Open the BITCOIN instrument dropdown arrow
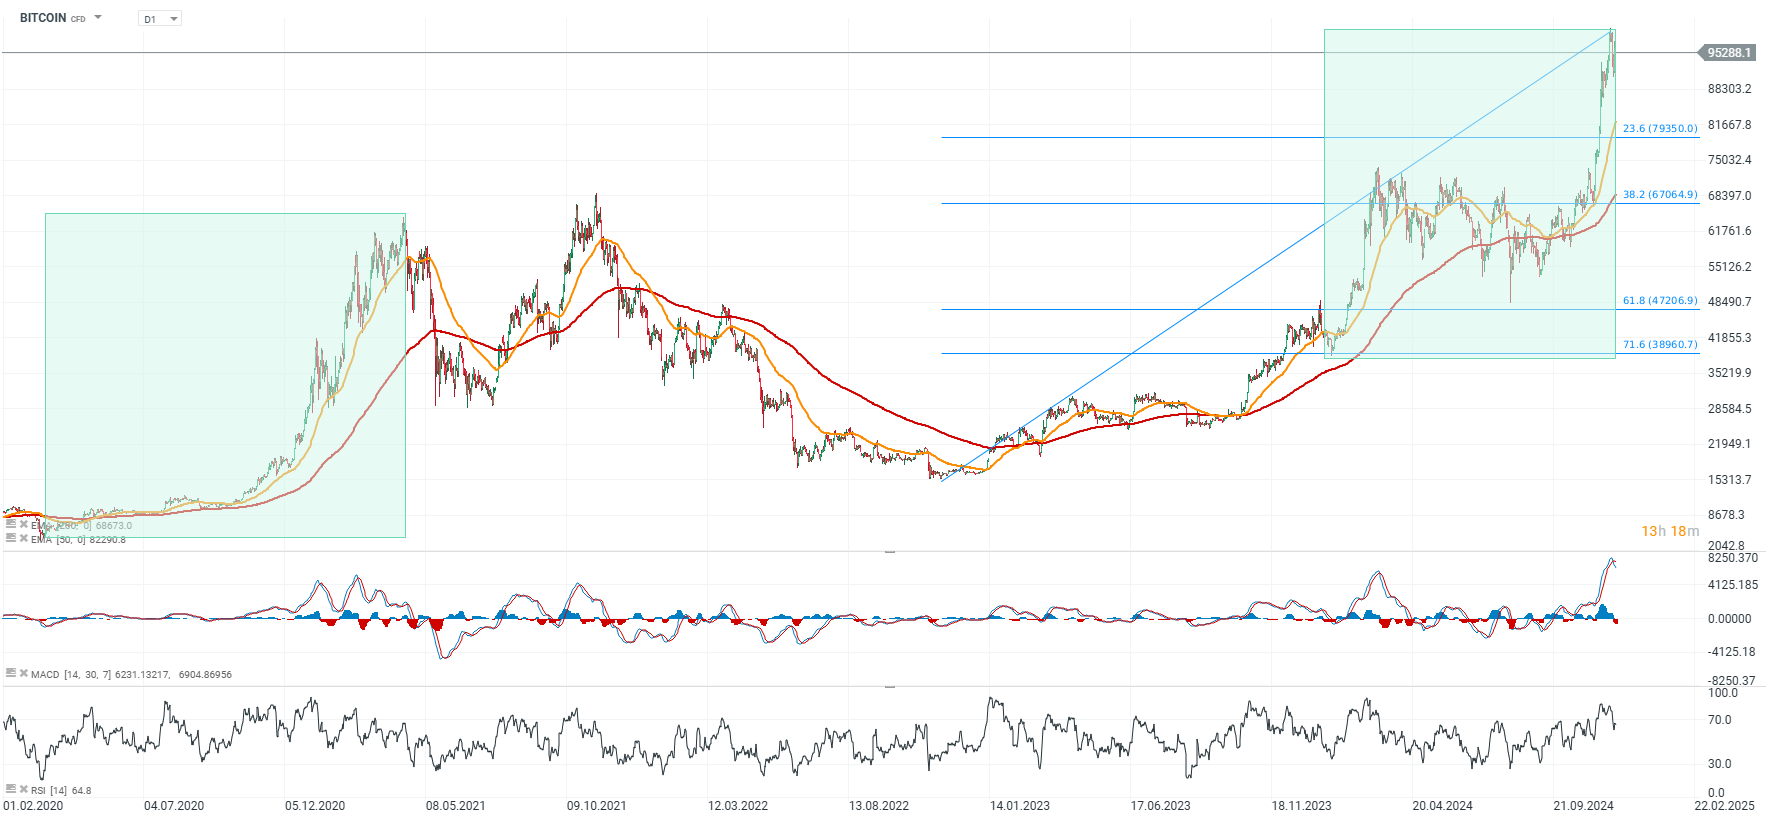Image resolution: width=1768 pixels, height=824 pixels. pyautogui.click(x=98, y=18)
